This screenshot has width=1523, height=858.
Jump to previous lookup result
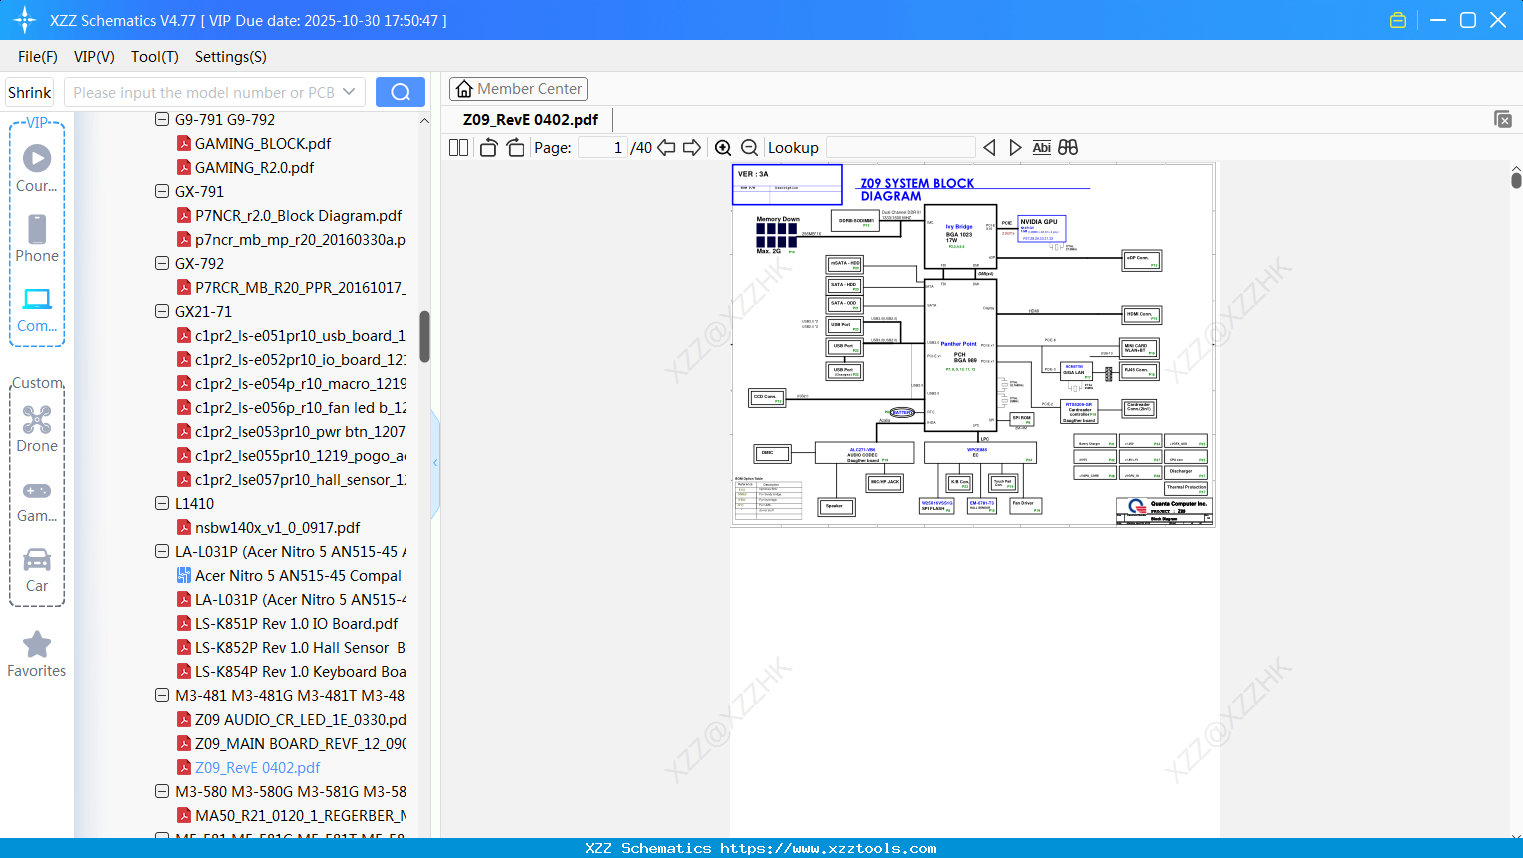click(x=989, y=147)
